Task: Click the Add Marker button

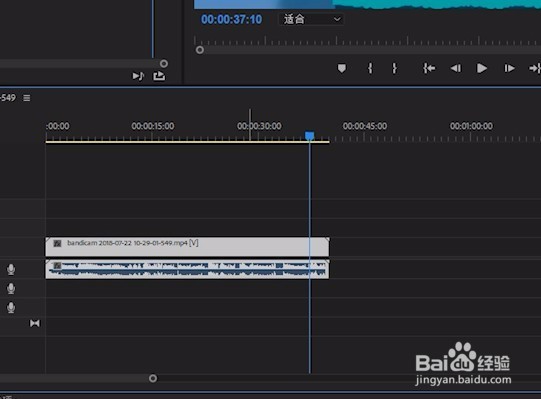Action: (342, 68)
